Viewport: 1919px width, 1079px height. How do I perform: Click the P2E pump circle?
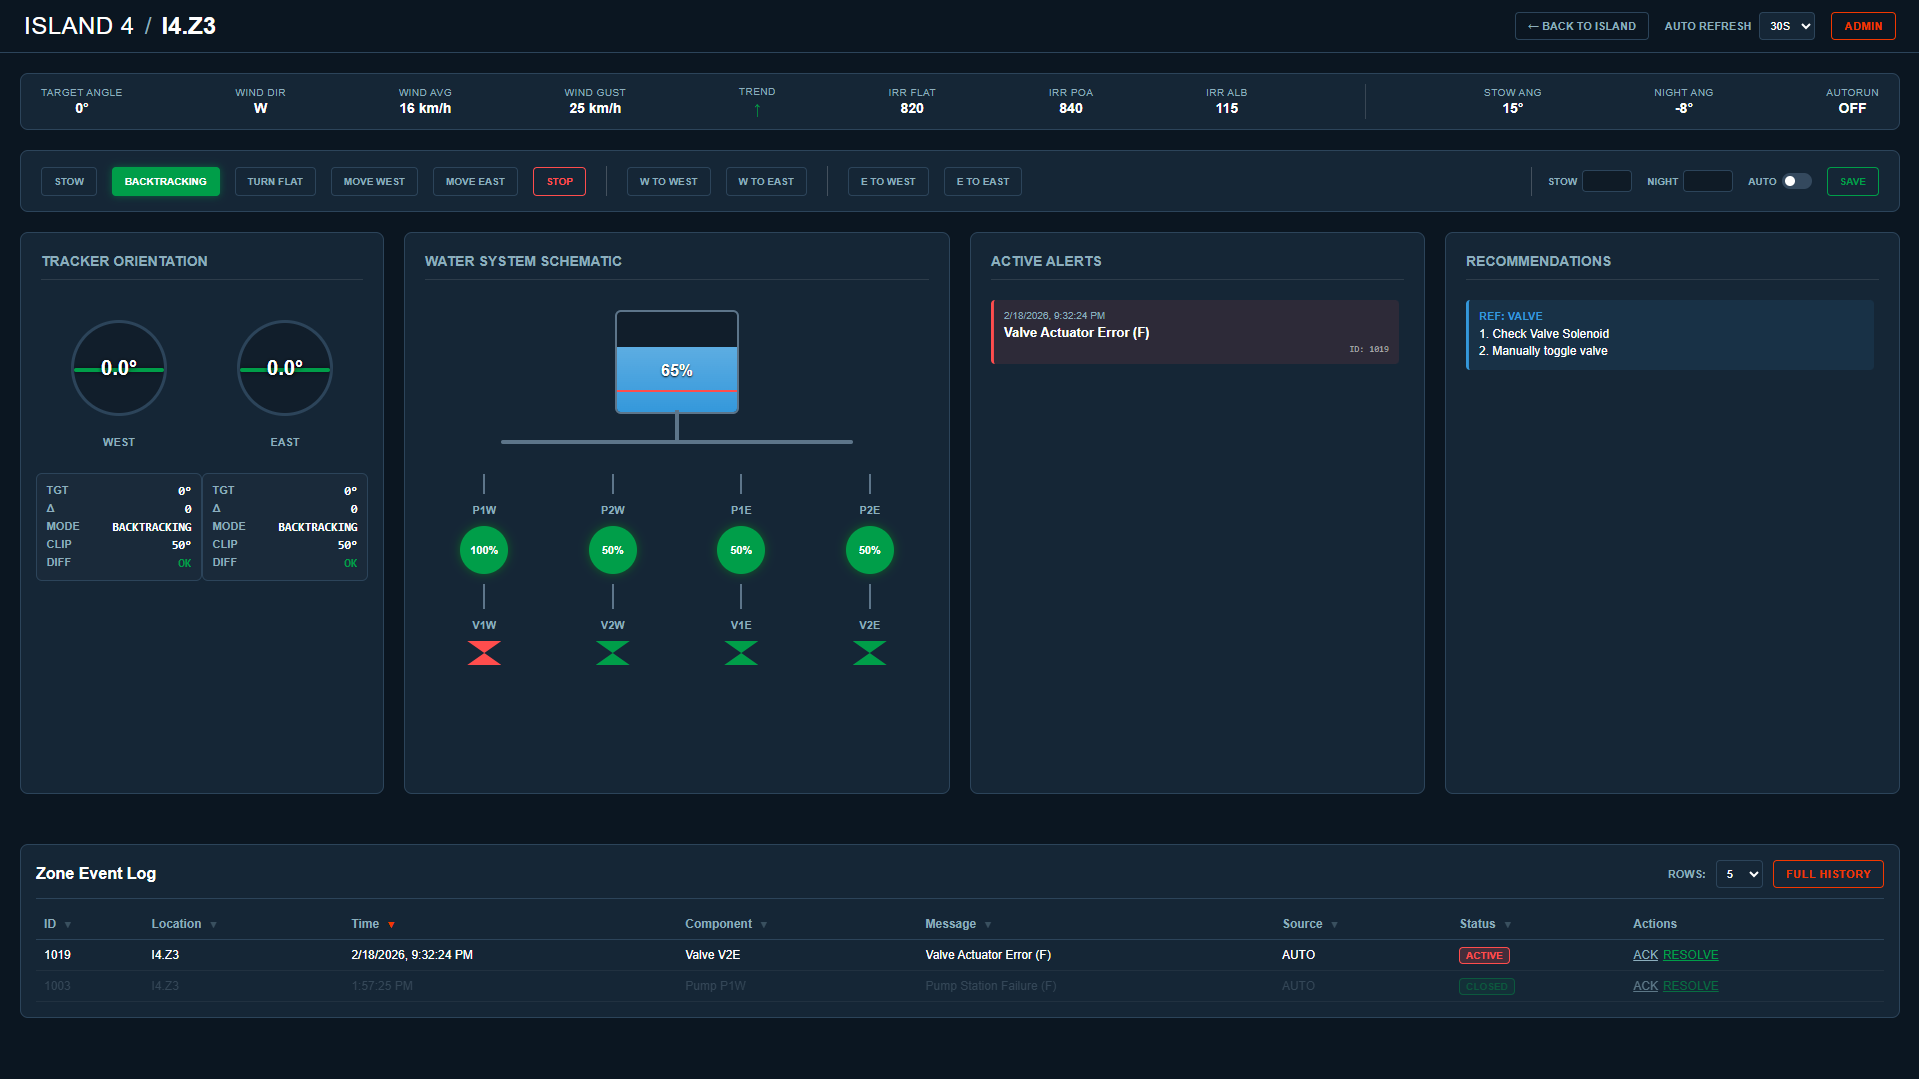click(869, 549)
